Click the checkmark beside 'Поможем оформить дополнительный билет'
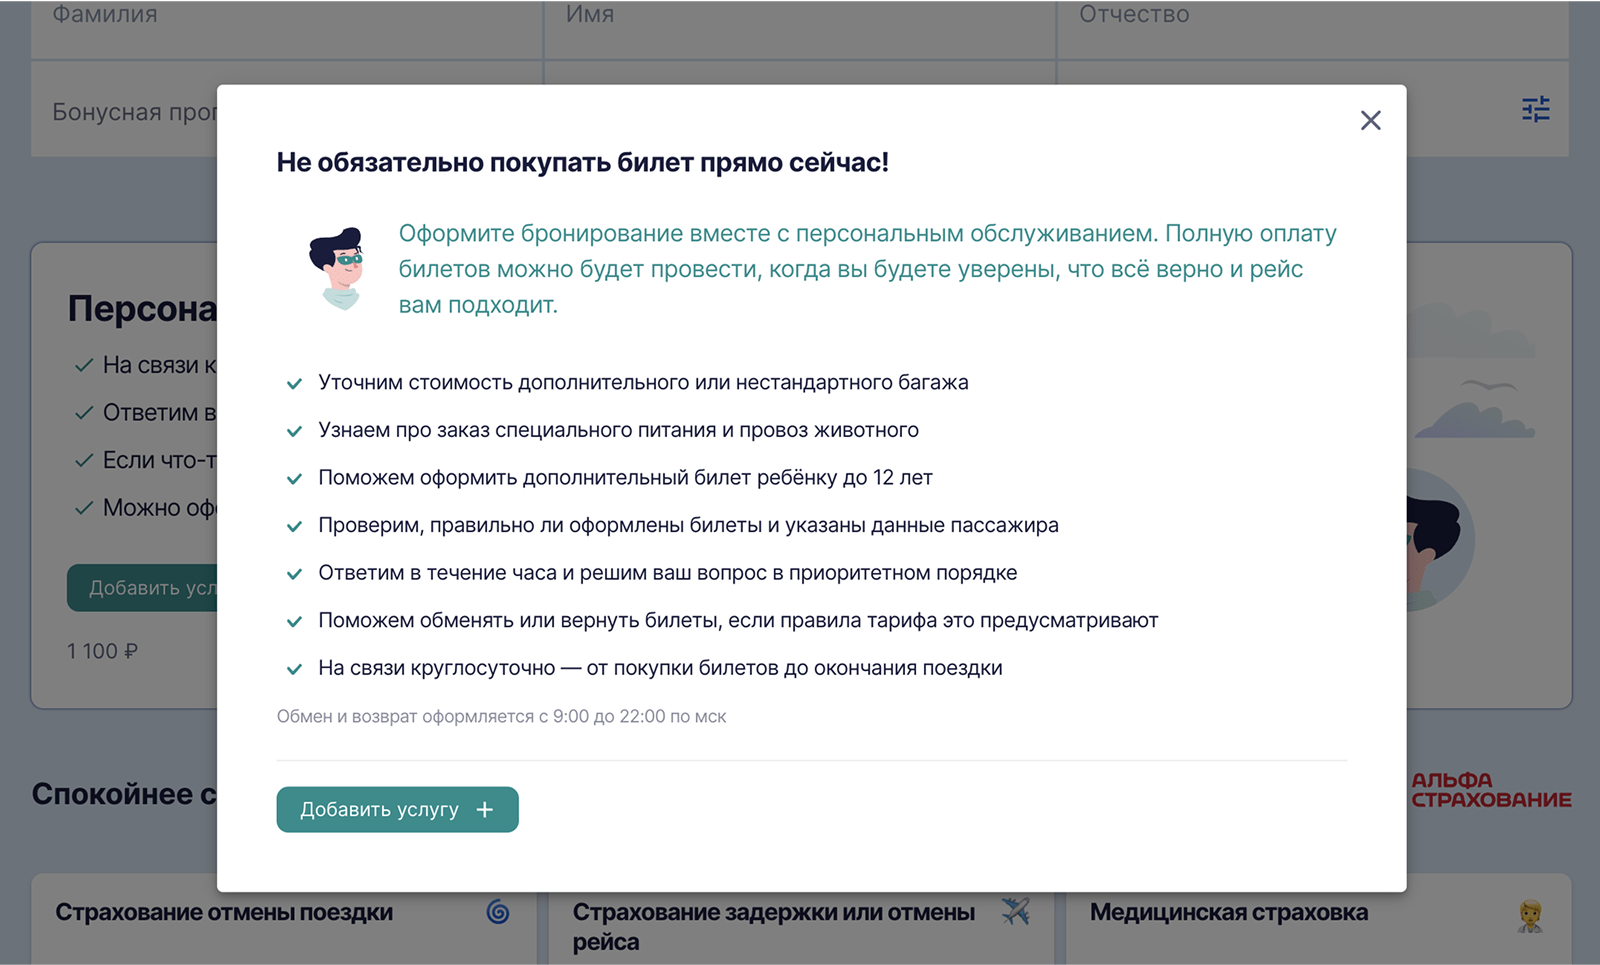1600x965 pixels. (x=294, y=479)
